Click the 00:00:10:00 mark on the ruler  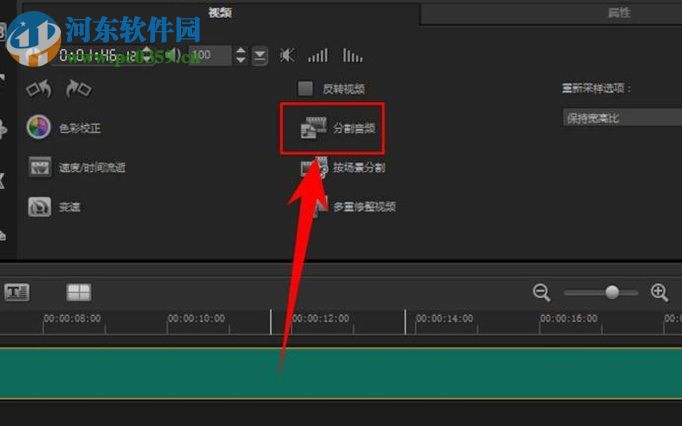click(196, 319)
